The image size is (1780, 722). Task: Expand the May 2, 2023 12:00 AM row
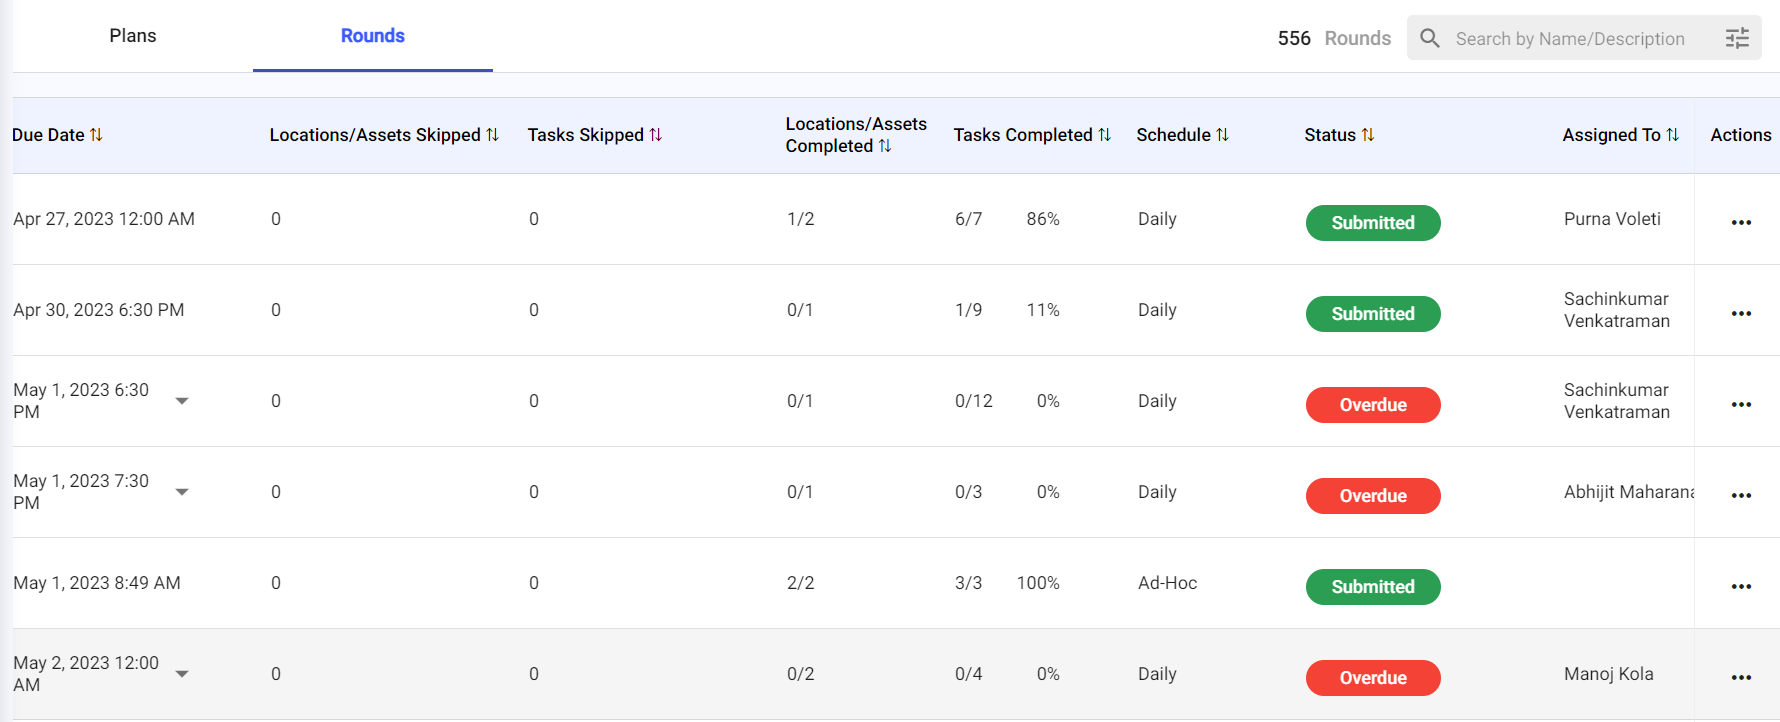[182, 674]
